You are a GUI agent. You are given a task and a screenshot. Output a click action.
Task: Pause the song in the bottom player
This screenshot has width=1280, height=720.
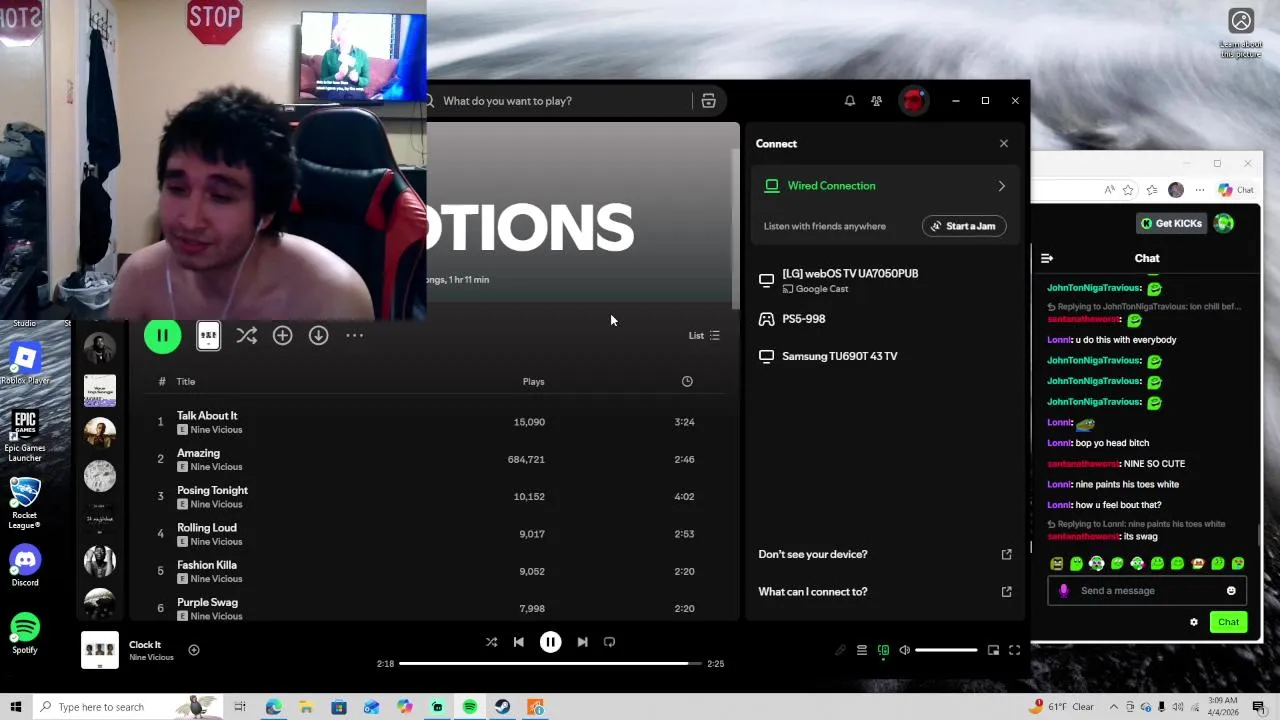coord(550,642)
